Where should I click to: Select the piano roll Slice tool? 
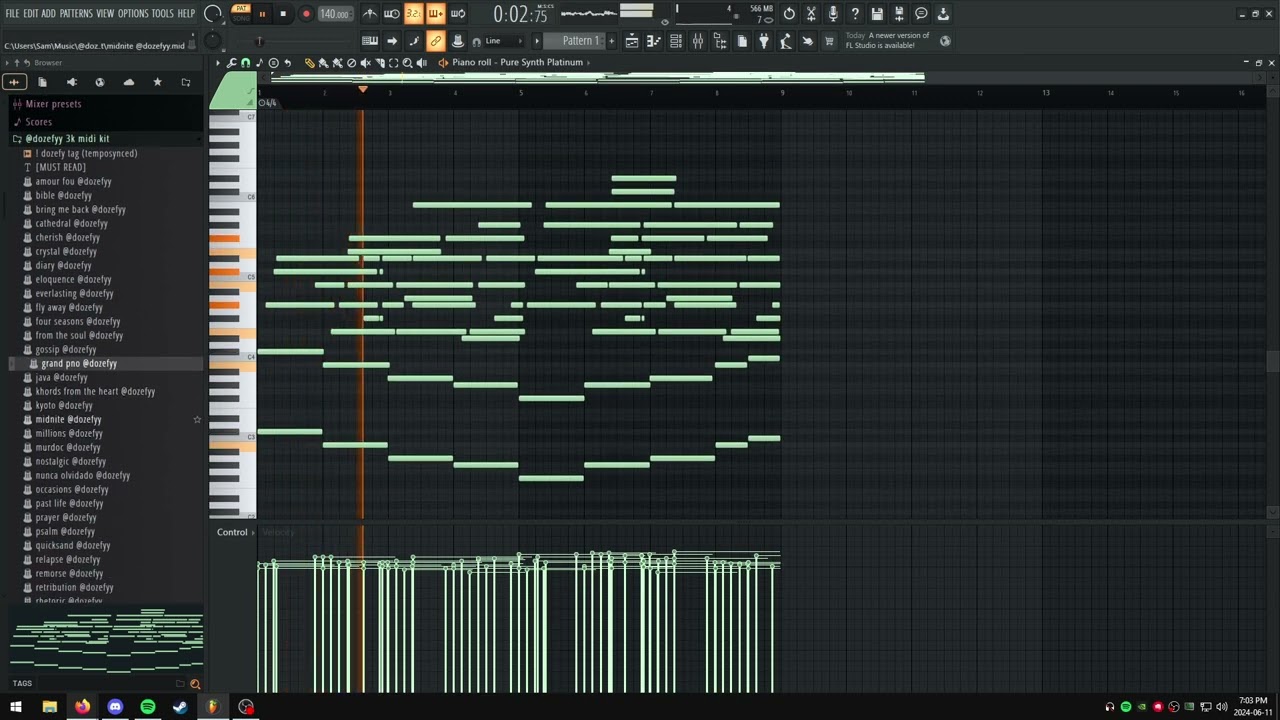[379, 63]
